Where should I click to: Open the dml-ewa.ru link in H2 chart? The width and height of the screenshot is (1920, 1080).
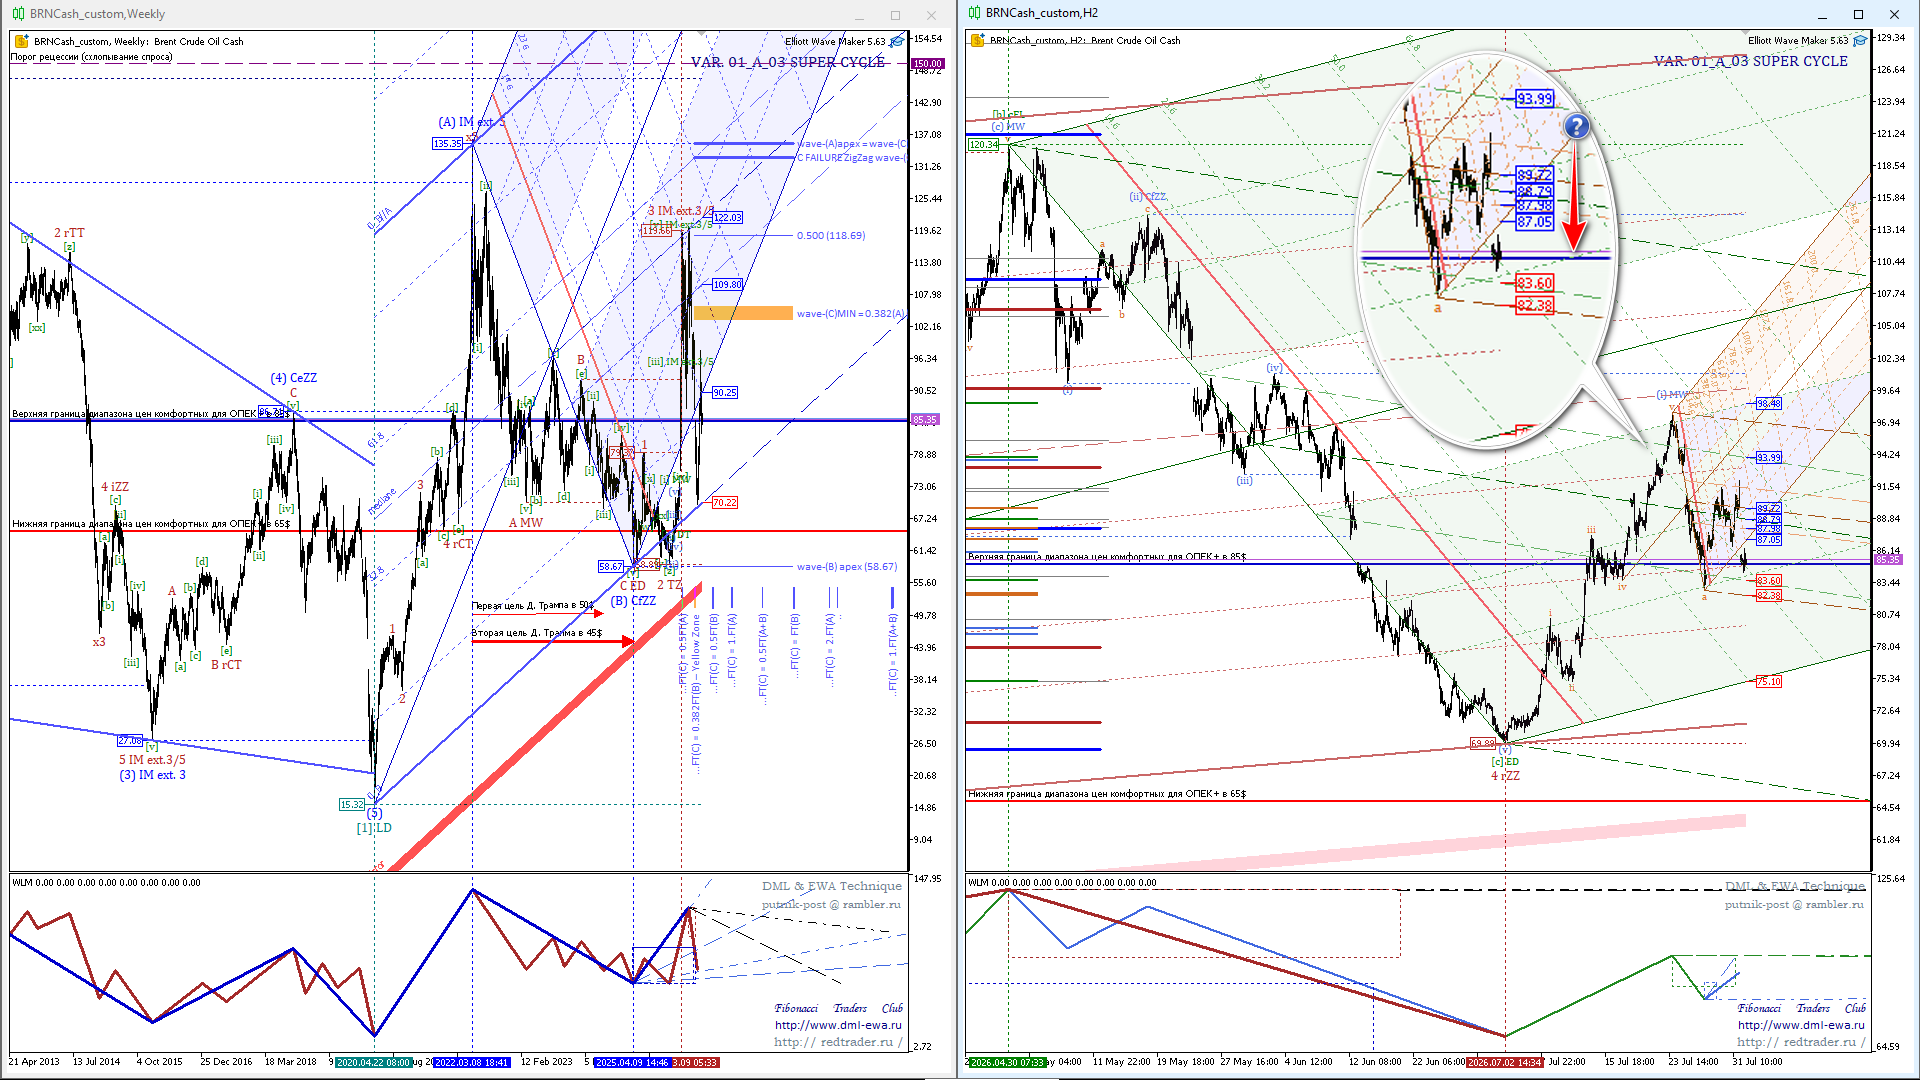tap(1801, 1025)
